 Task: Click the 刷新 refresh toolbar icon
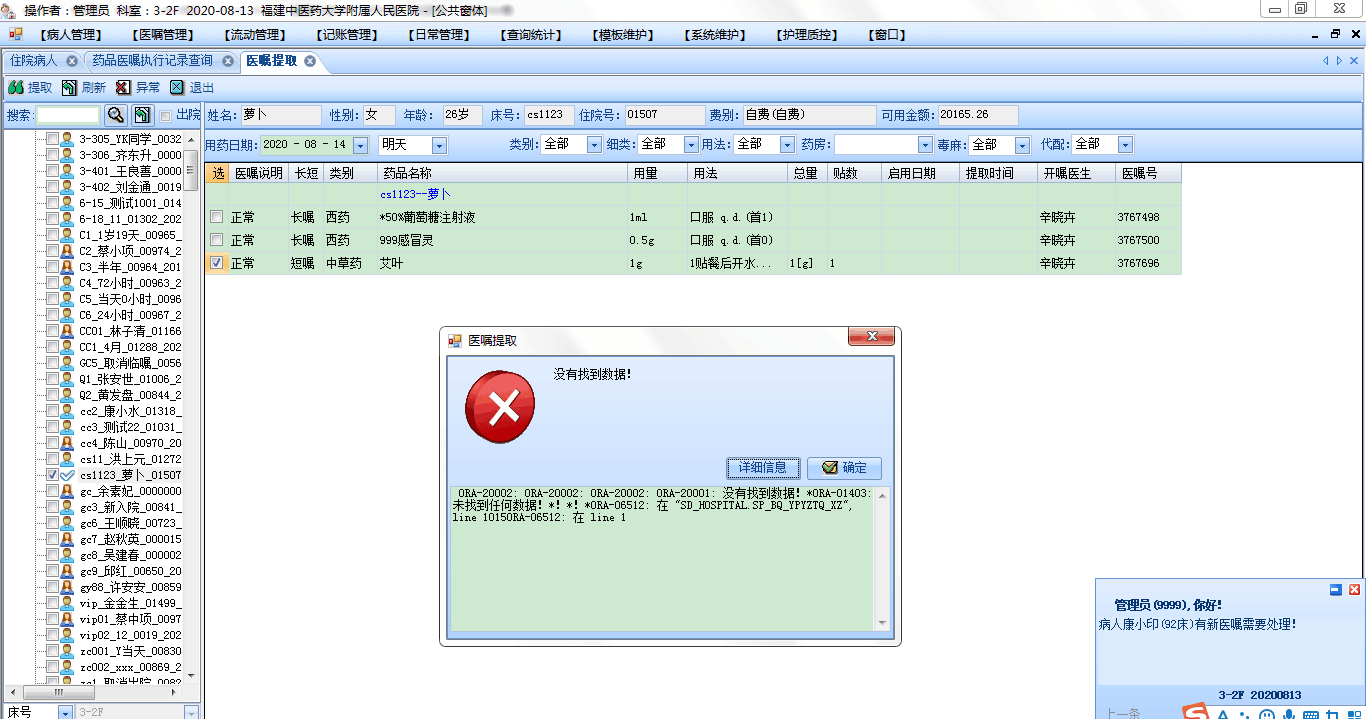point(69,88)
